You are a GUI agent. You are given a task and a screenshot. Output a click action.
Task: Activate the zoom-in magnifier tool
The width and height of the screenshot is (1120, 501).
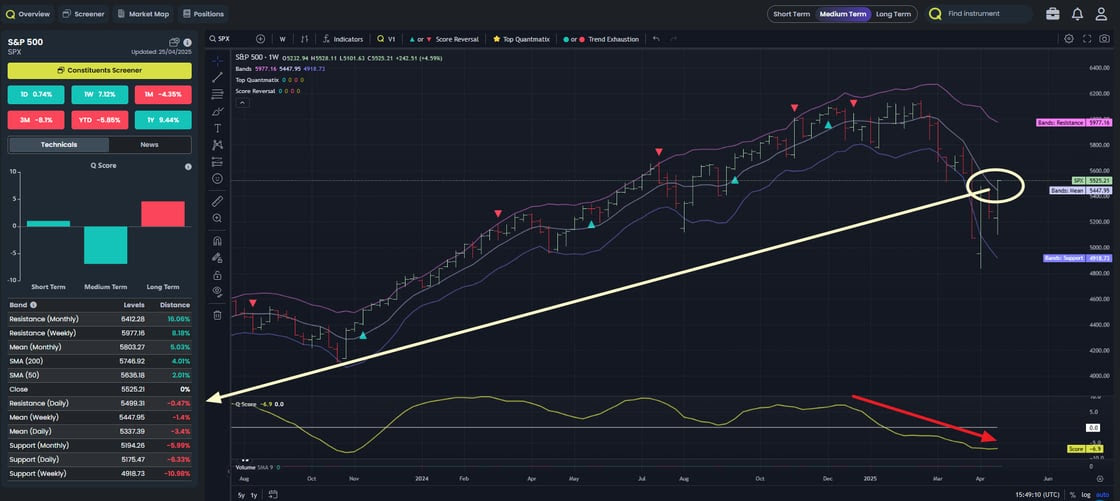[217, 219]
